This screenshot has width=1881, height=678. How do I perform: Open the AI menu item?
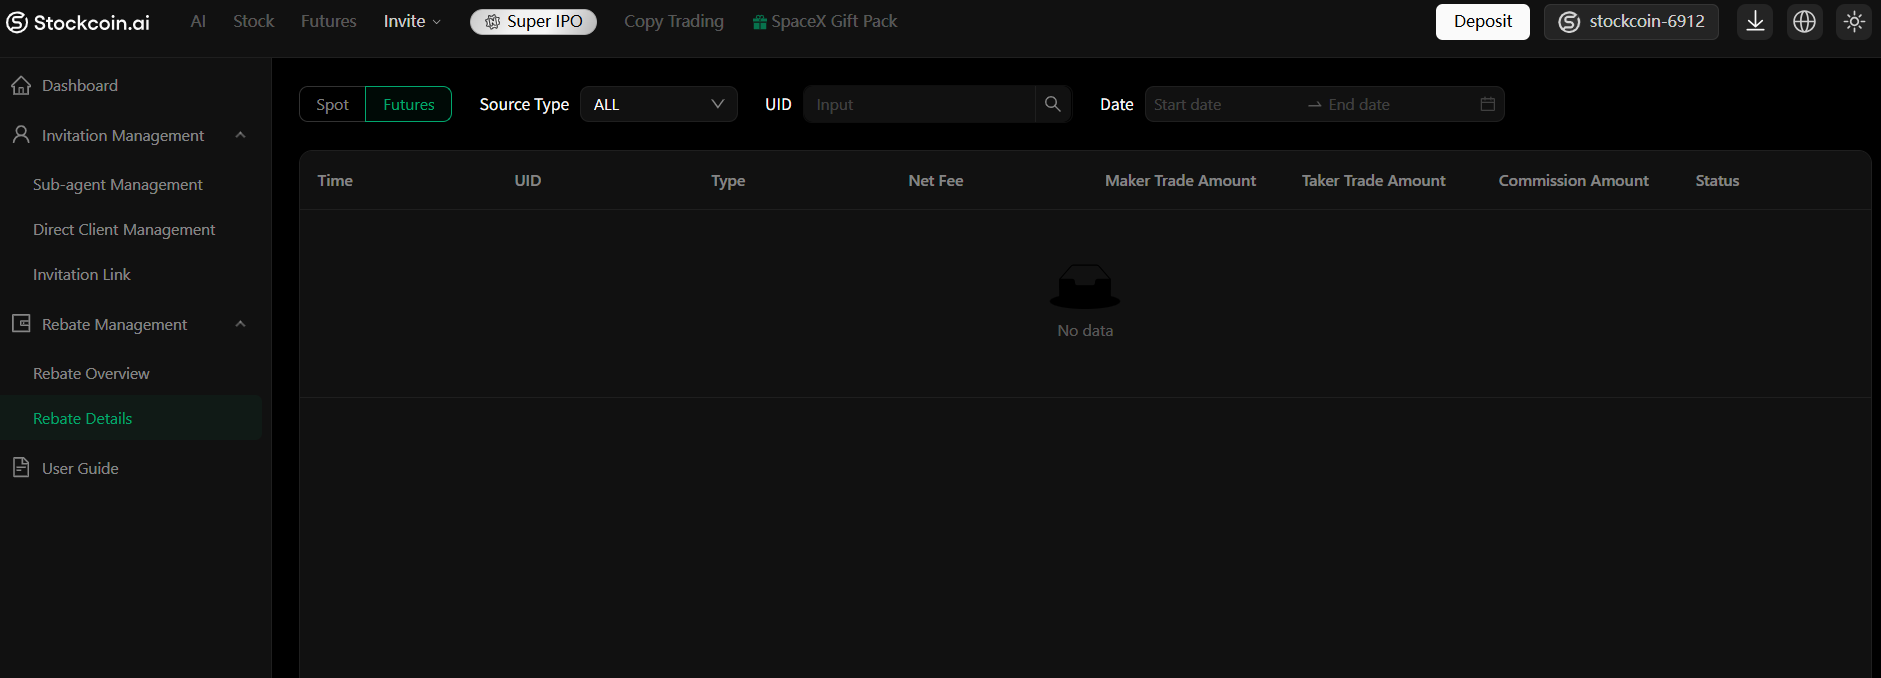tap(198, 21)
